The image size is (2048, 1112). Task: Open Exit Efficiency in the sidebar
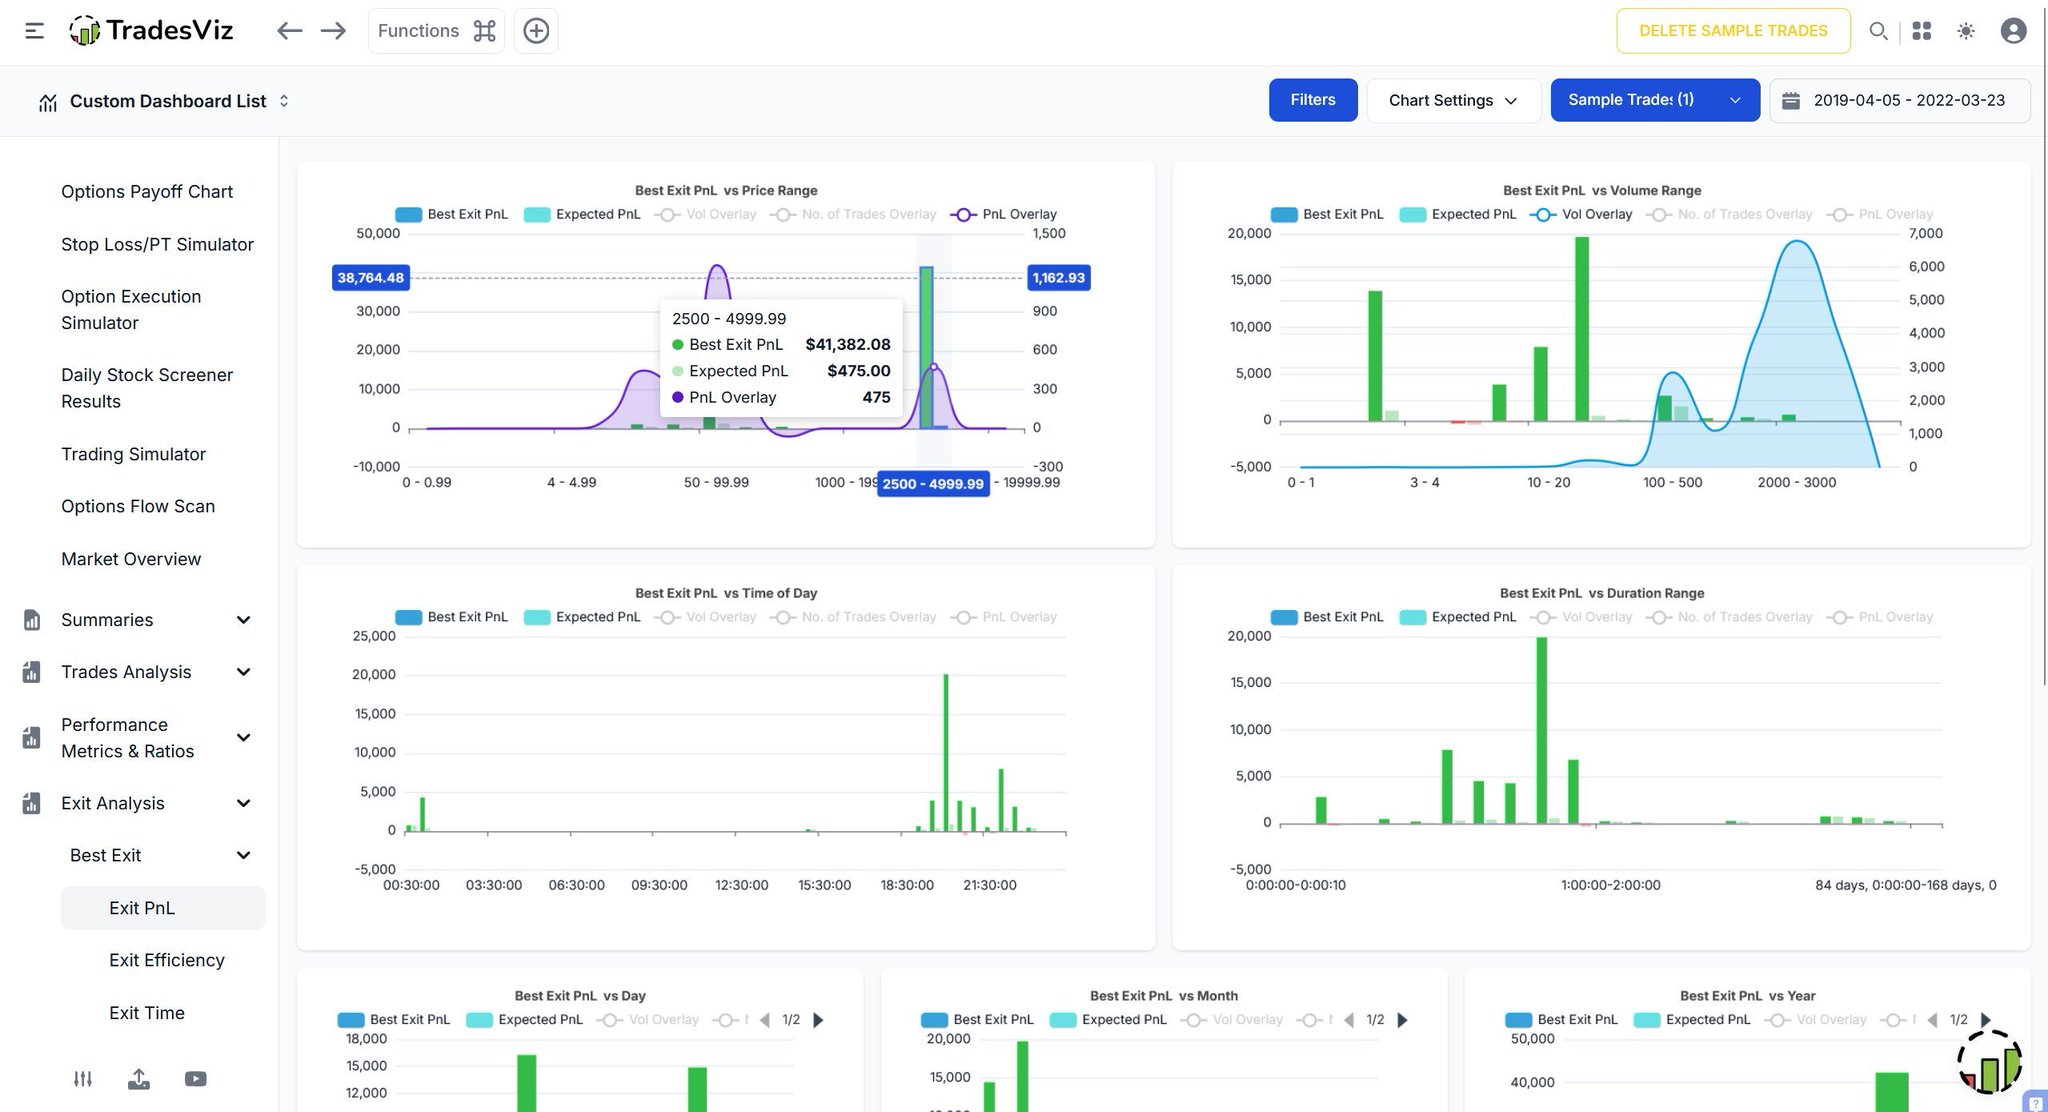click(x=166, y=960)
